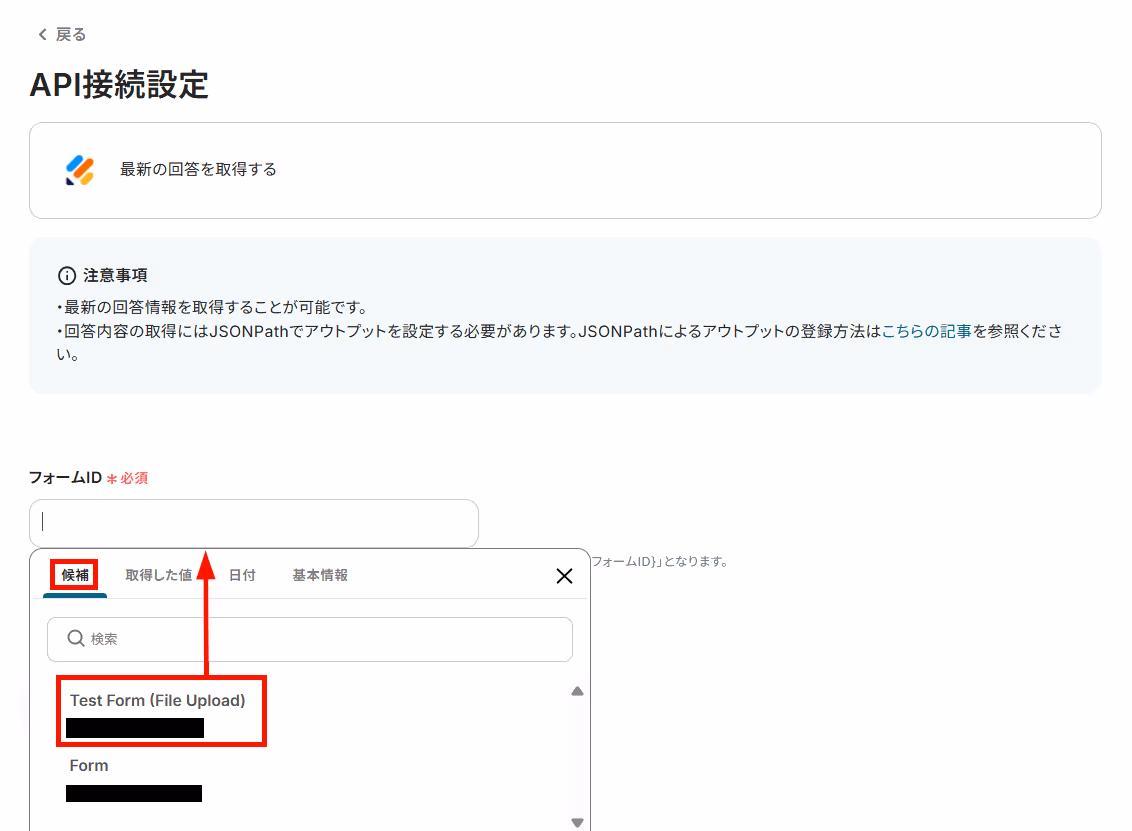The height and width of the screenshot is (831, 1132).
Task: Open the 基本情報 tab
Action: [x=320, y=575]
